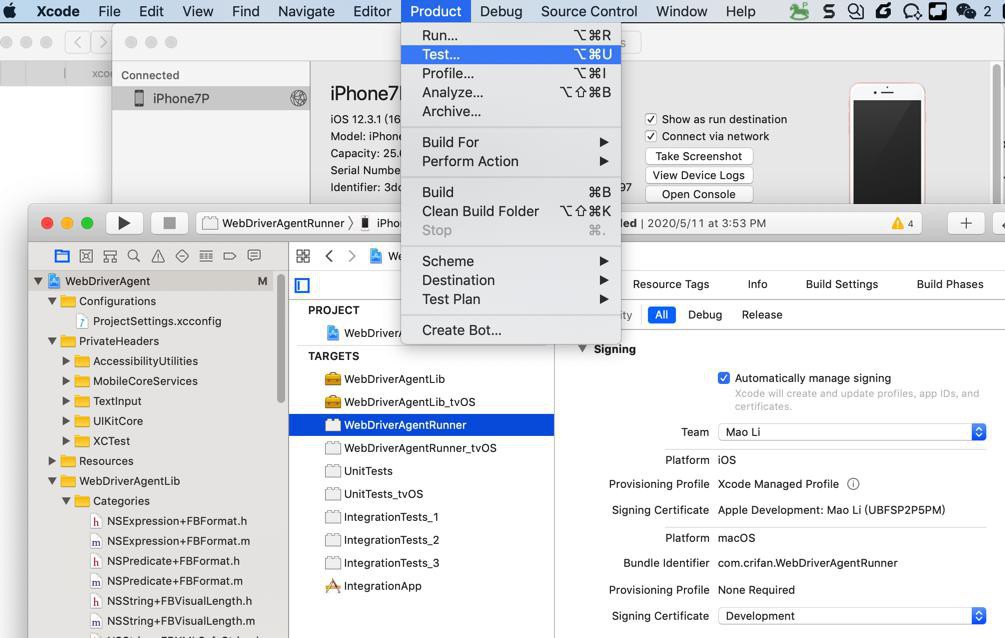Click the network globe icon beside iPhone7P

point(298,98)
